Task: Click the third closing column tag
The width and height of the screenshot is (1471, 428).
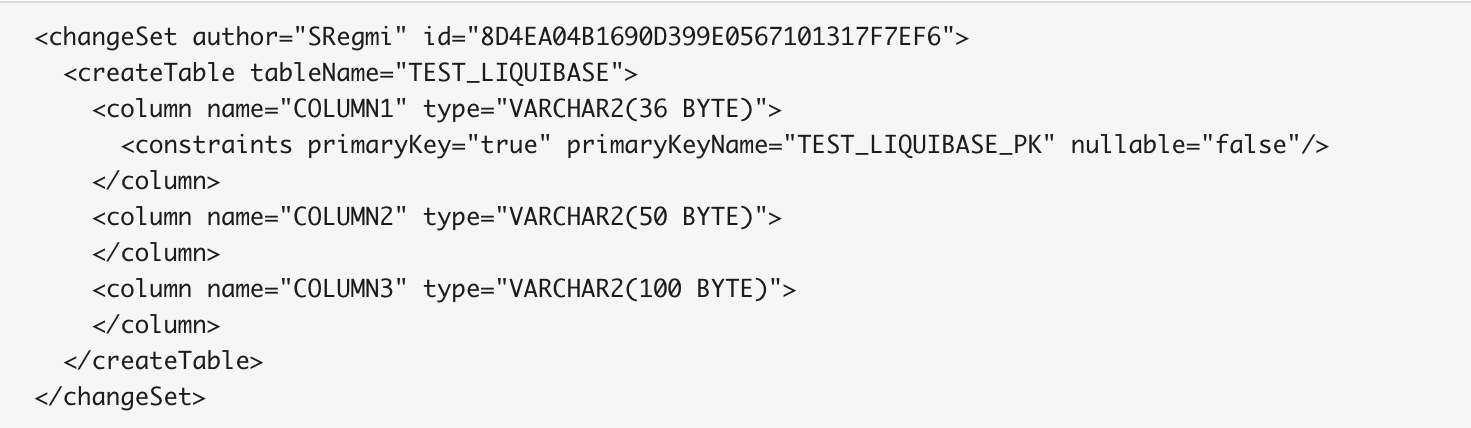Action: (156, 325)
